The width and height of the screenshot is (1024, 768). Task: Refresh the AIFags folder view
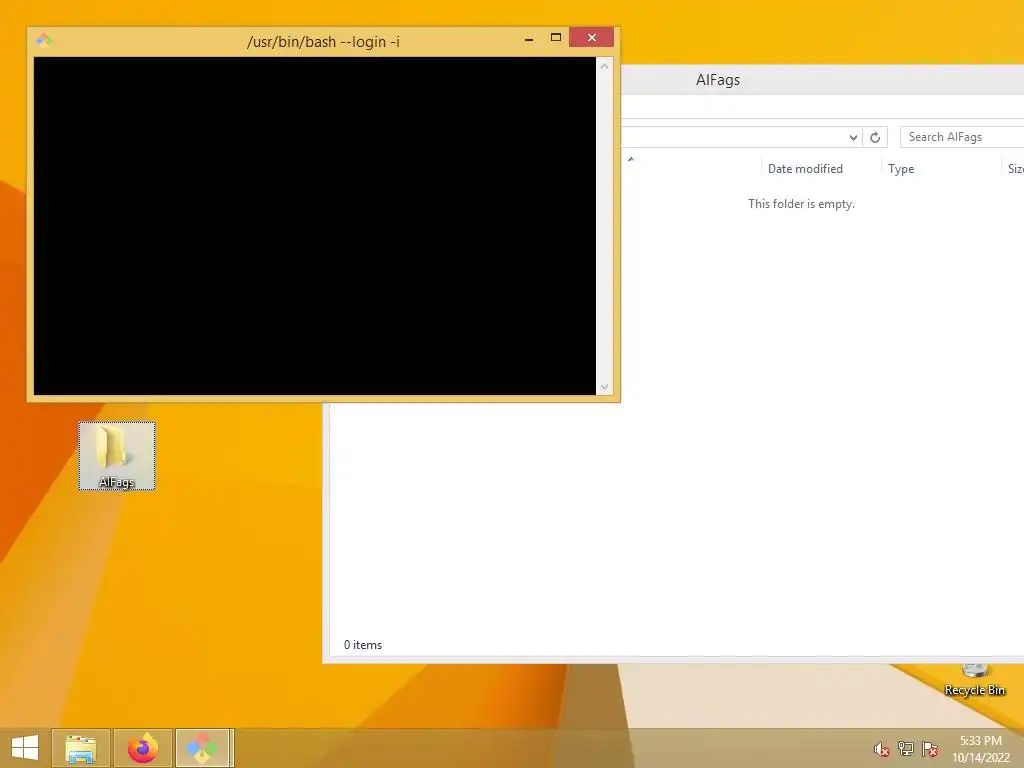875,137
